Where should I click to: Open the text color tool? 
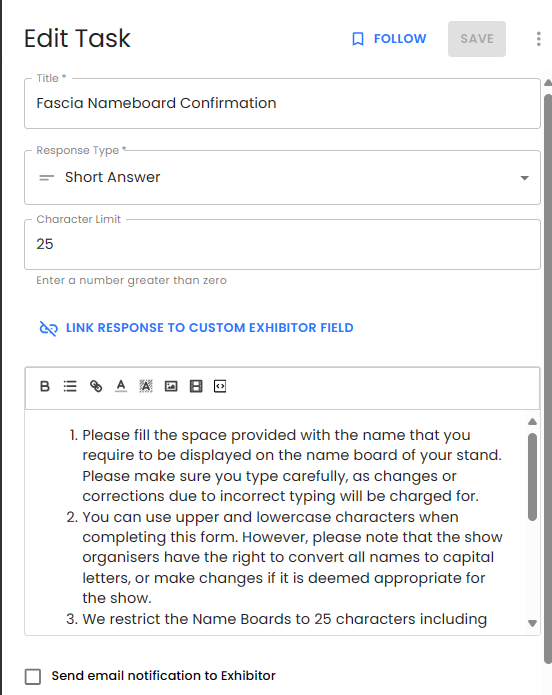pyautogui.click(x=121, y=387)
